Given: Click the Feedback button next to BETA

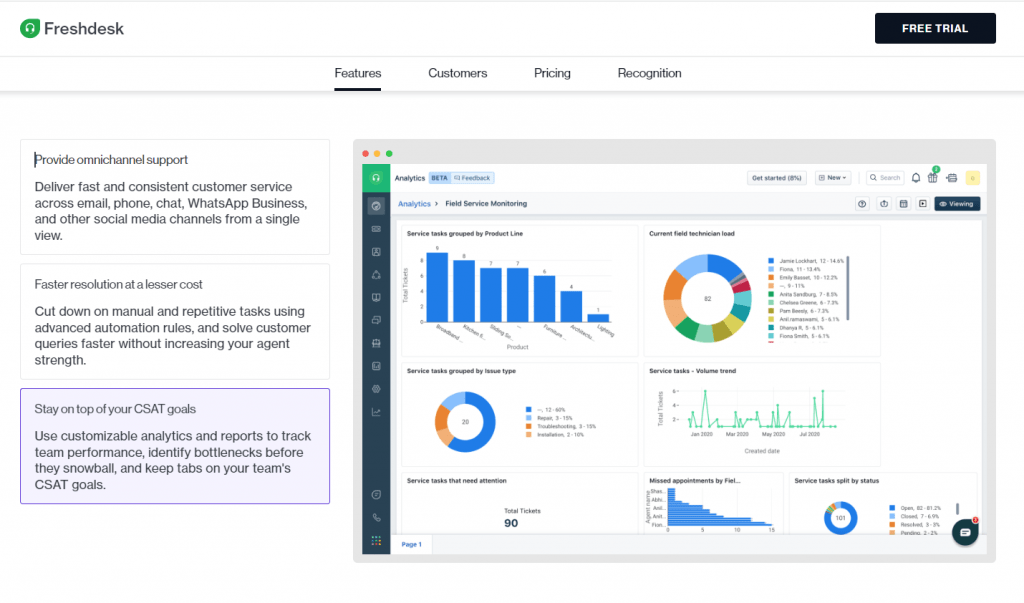Looking at the screenshot, I should click(472, 178).
